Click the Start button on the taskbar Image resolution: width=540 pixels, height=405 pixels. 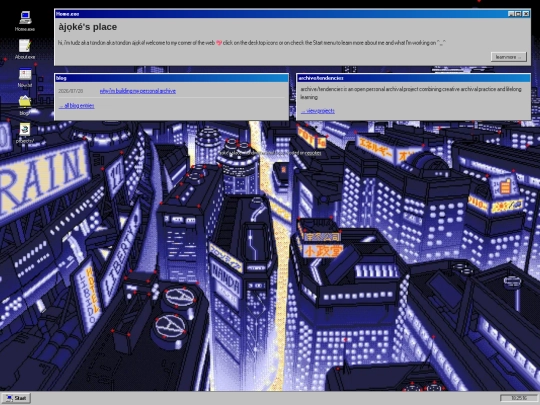coord(16,398)
